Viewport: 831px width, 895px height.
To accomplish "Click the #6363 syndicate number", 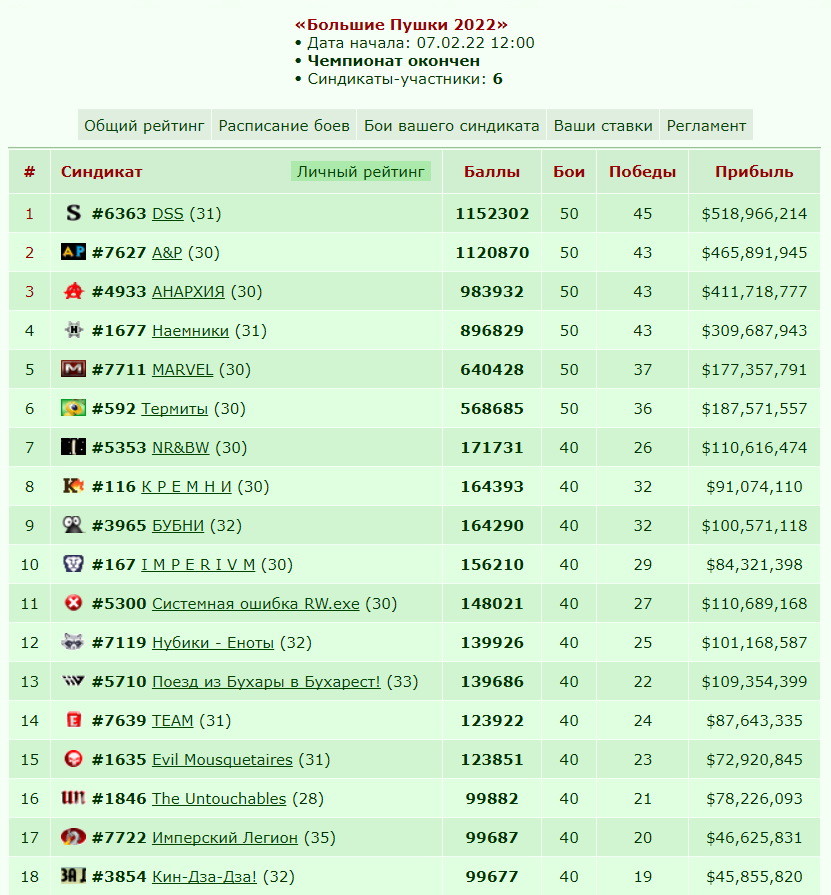I will pyautogui.click(x=119, y=213).
